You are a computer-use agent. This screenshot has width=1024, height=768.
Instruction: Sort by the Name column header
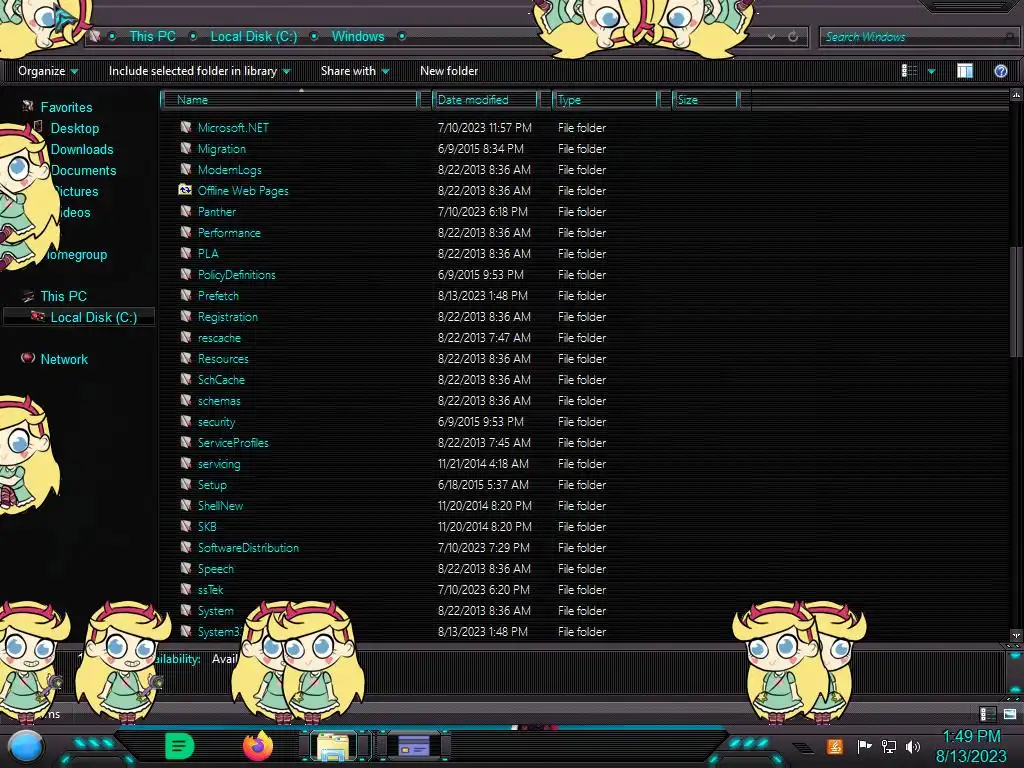pos(289,99)
